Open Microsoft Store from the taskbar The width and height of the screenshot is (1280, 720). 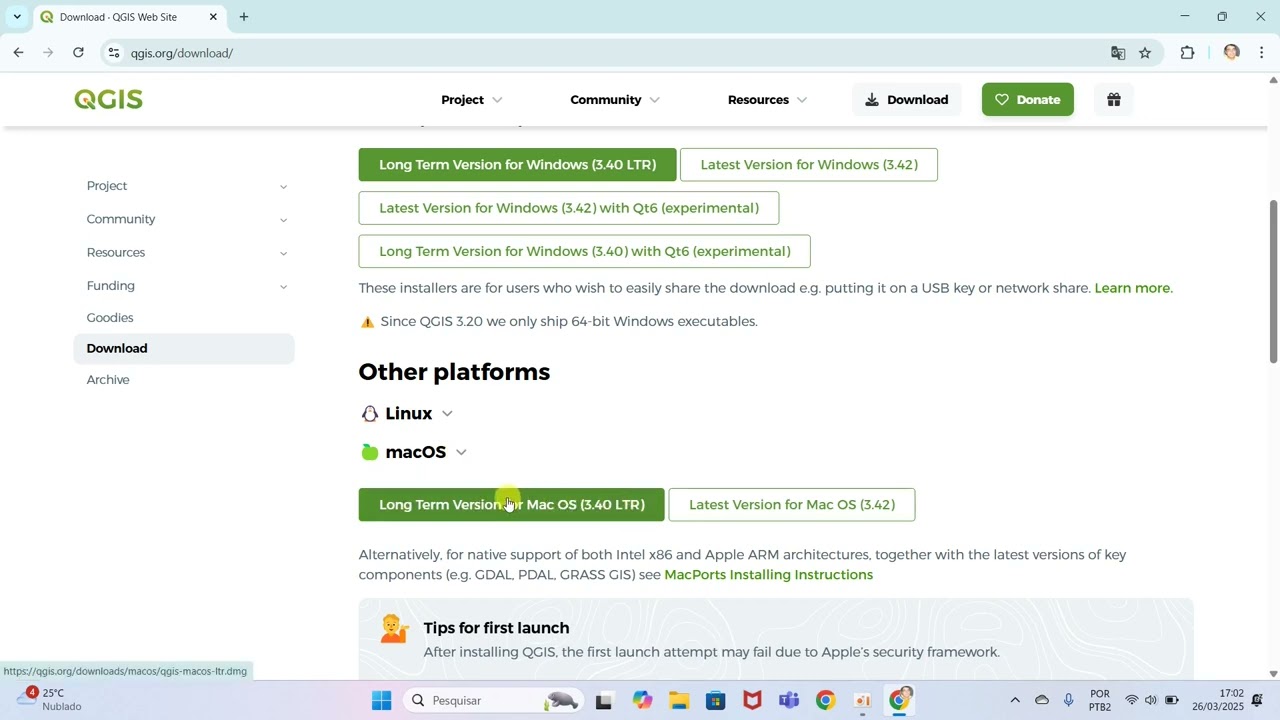point(716,700)
